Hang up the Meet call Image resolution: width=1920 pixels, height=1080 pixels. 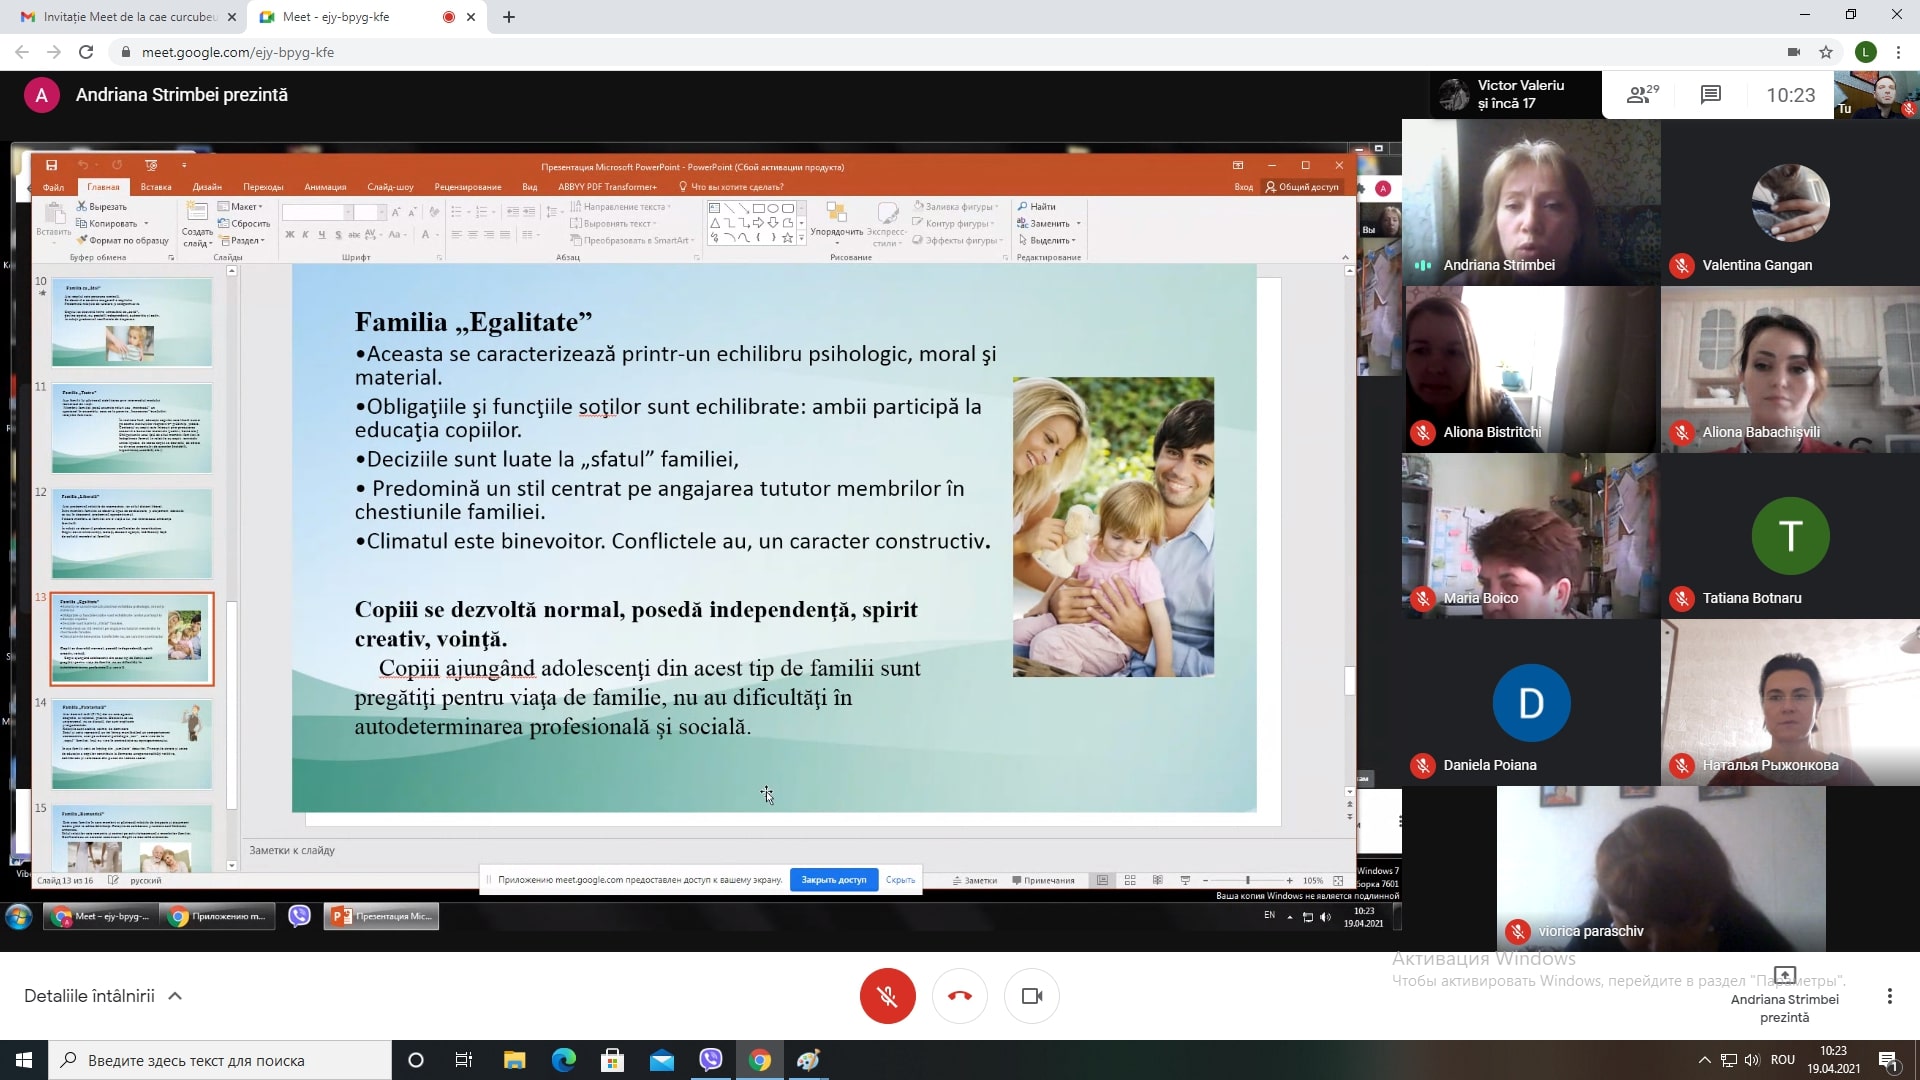pyautogui.click(x=959, y=996)
